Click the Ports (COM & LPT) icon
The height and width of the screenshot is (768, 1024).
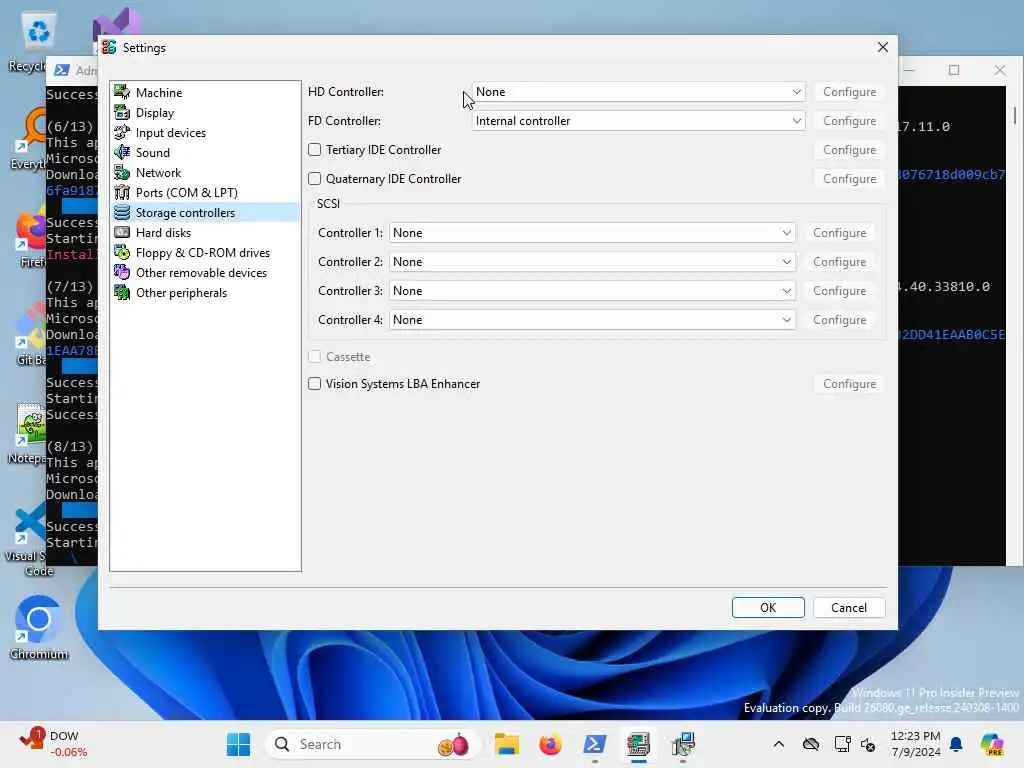(122, 193)
